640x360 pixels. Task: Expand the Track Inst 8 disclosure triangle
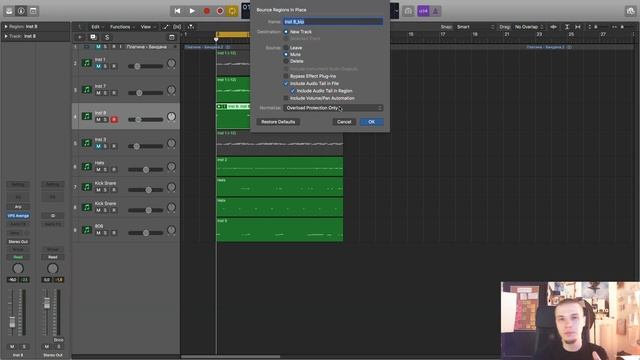tap(6, 36)
